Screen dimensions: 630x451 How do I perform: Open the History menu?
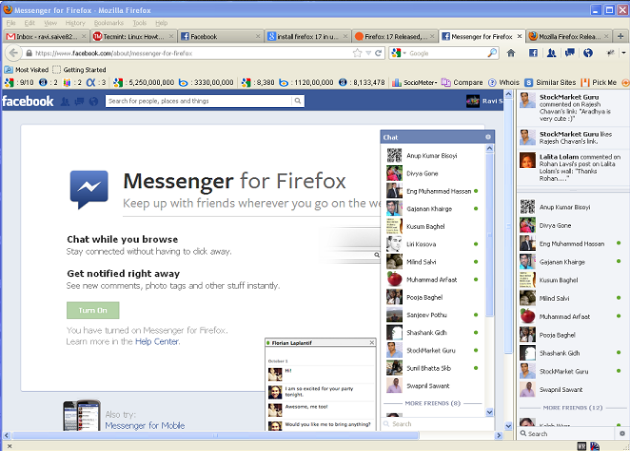(75, 23)
